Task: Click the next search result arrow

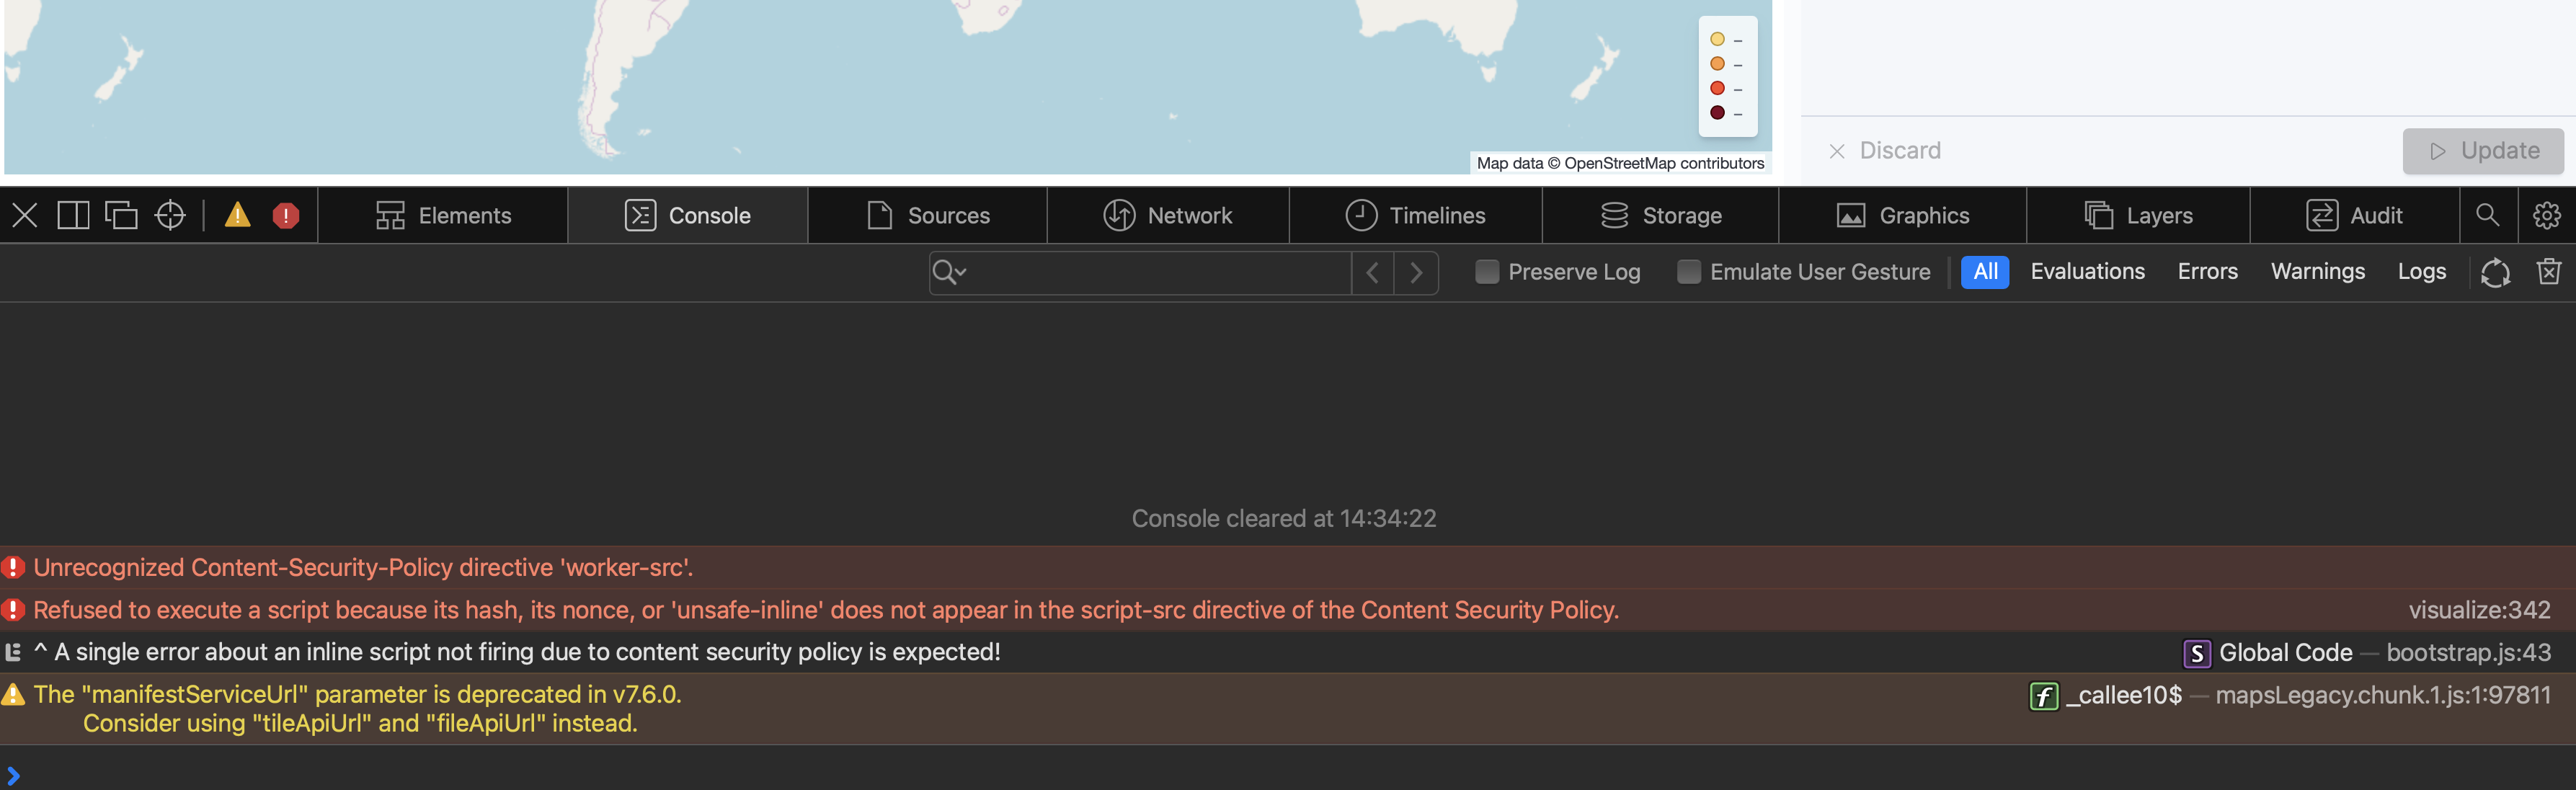Action: coord(1416,272)
